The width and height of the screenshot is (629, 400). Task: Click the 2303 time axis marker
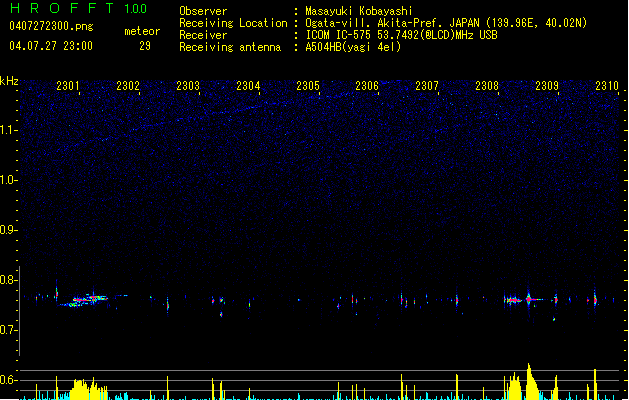[x=188, y=86]
